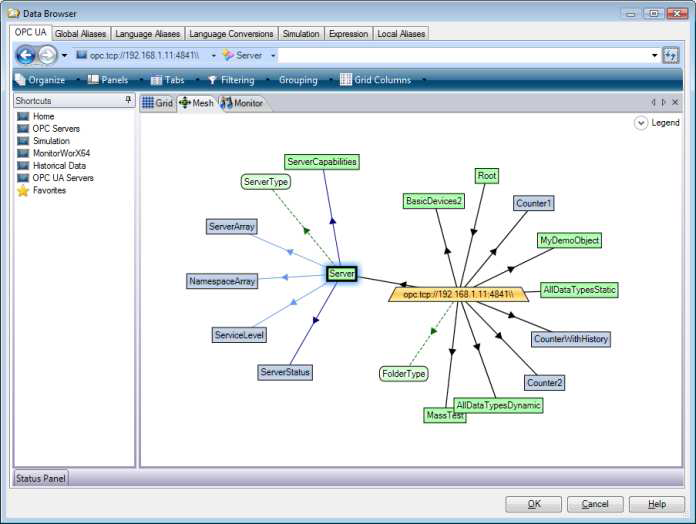Screen dimensions: 696x524
Task: Expand the Legend panel
Action: 641,123
